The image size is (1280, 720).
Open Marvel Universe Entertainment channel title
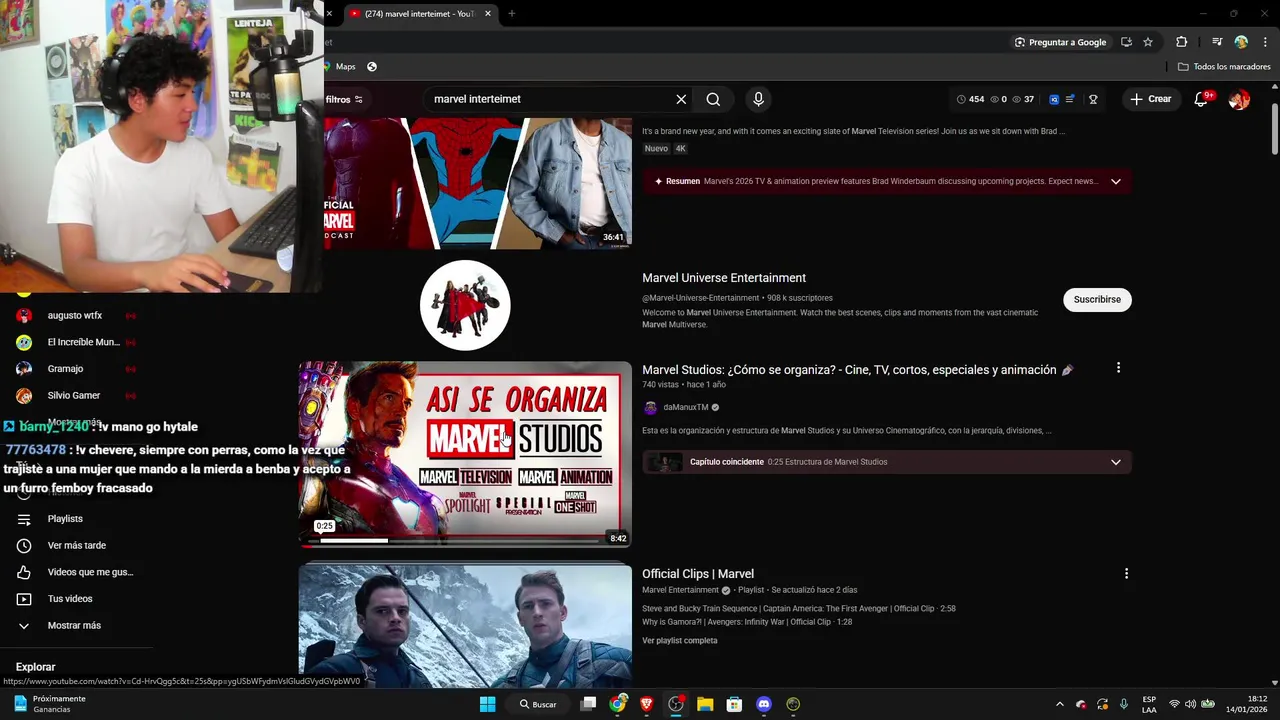[x=724, y=278]
